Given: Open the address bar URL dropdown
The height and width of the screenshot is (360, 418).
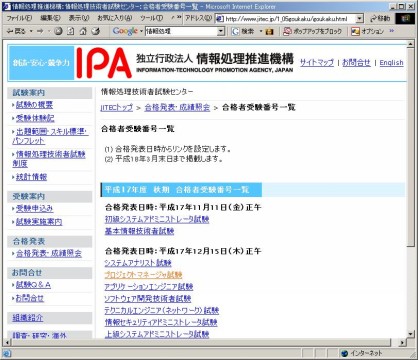Looking at the screenshot, I should [360, 19].
